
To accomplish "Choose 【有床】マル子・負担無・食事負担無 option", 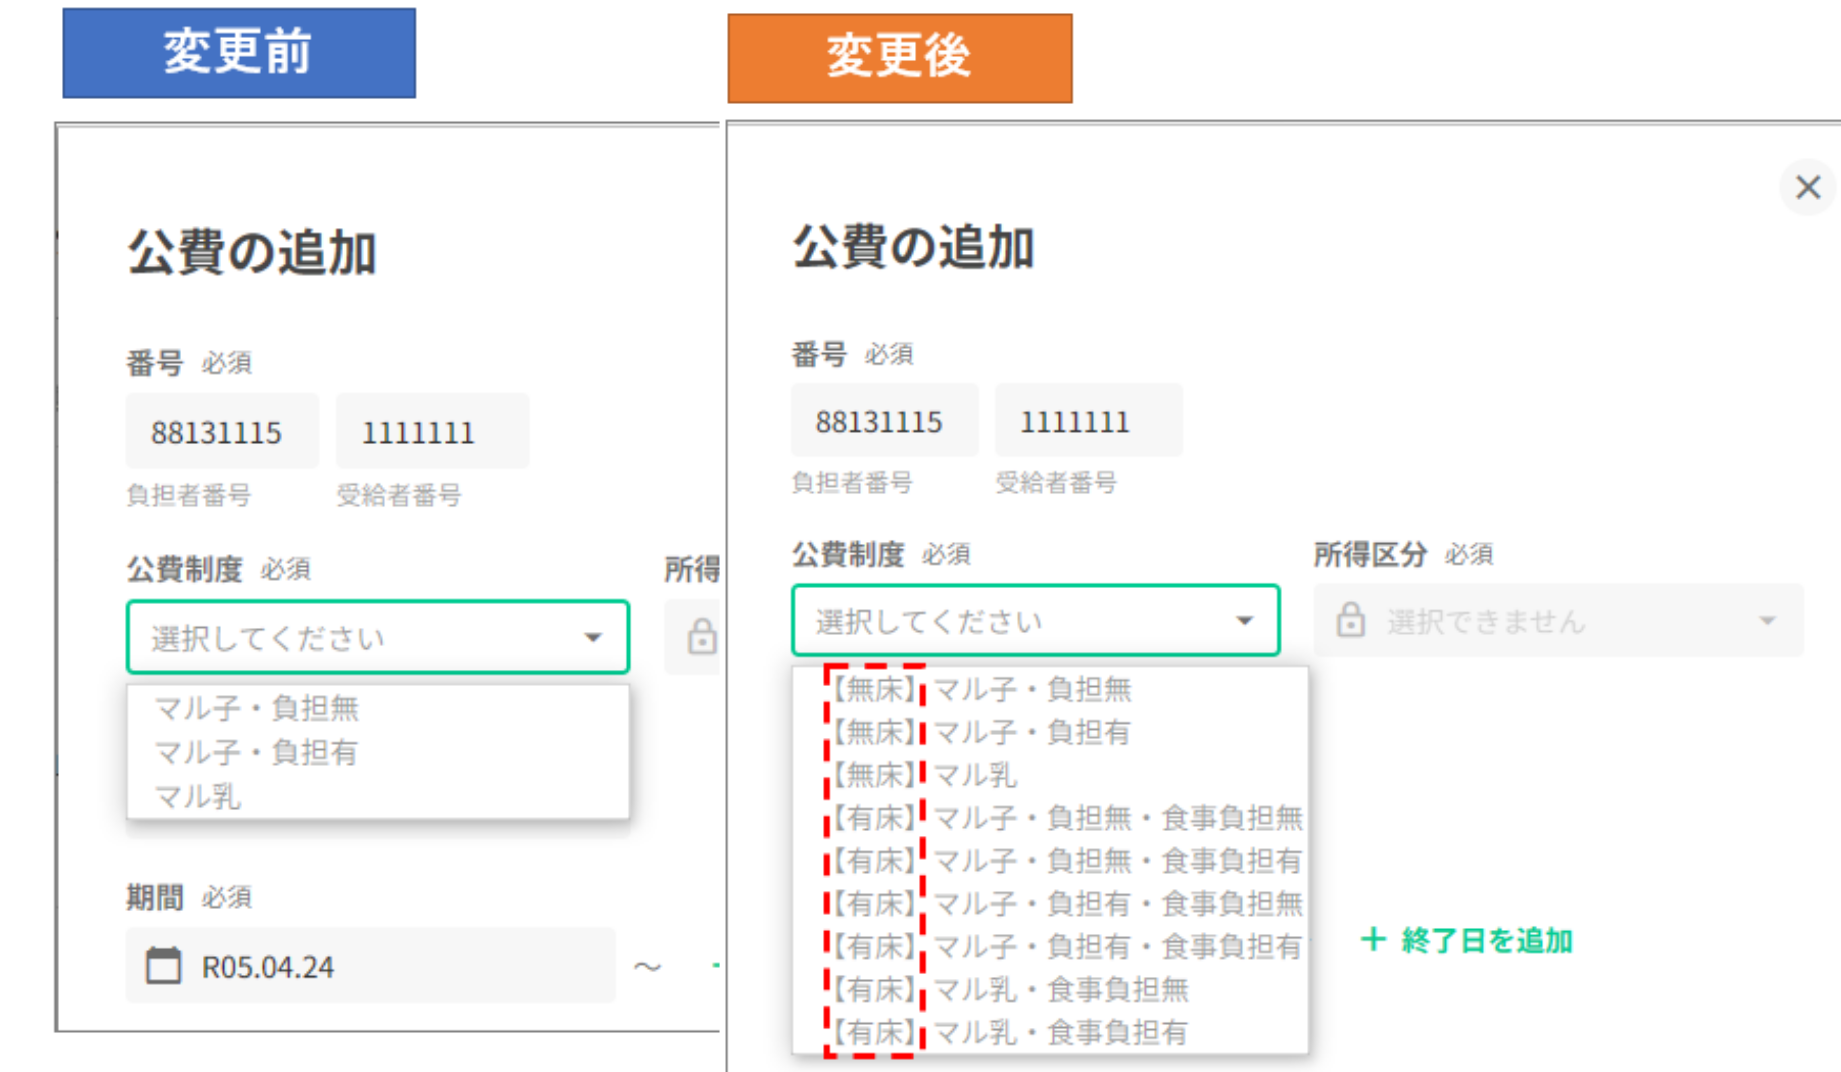I will pos(1050,818).
